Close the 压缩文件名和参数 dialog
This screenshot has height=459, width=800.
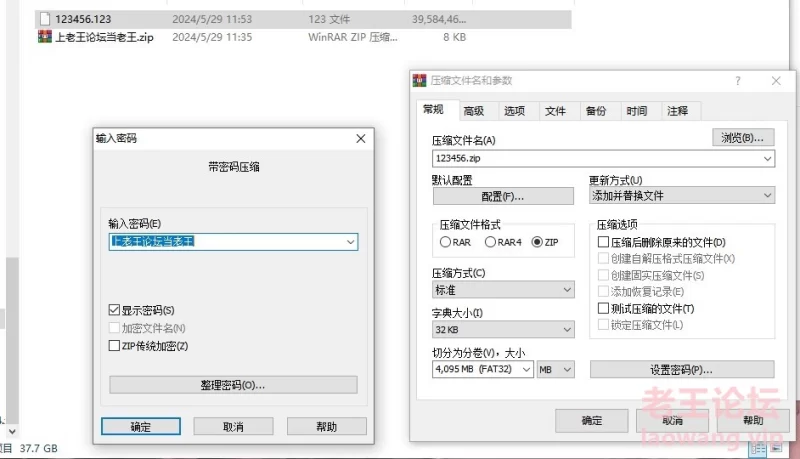[x=776, y=81]
